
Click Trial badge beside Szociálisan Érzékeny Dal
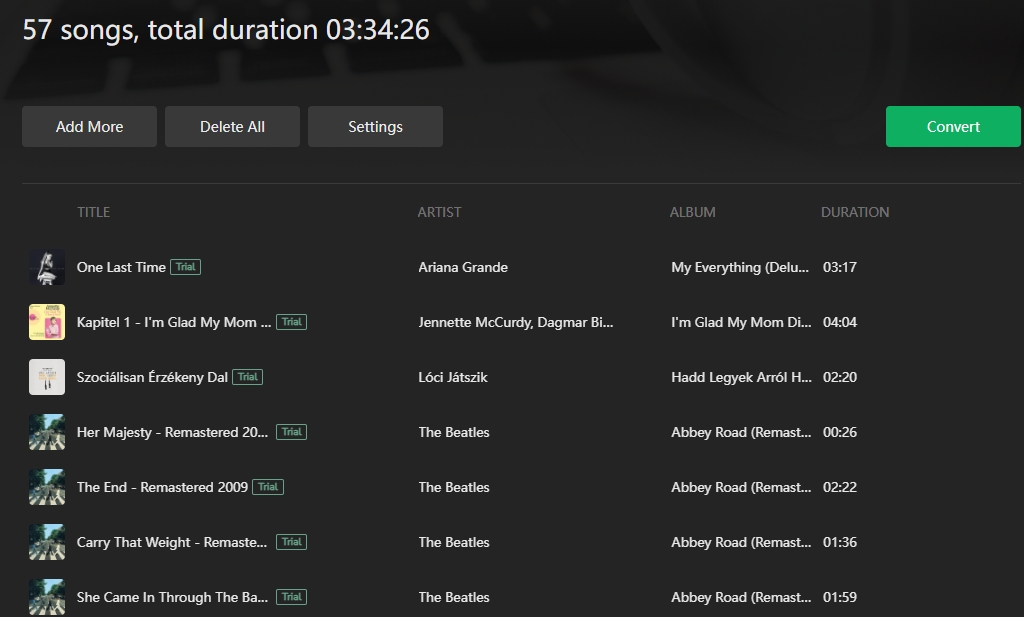point(247,377)
